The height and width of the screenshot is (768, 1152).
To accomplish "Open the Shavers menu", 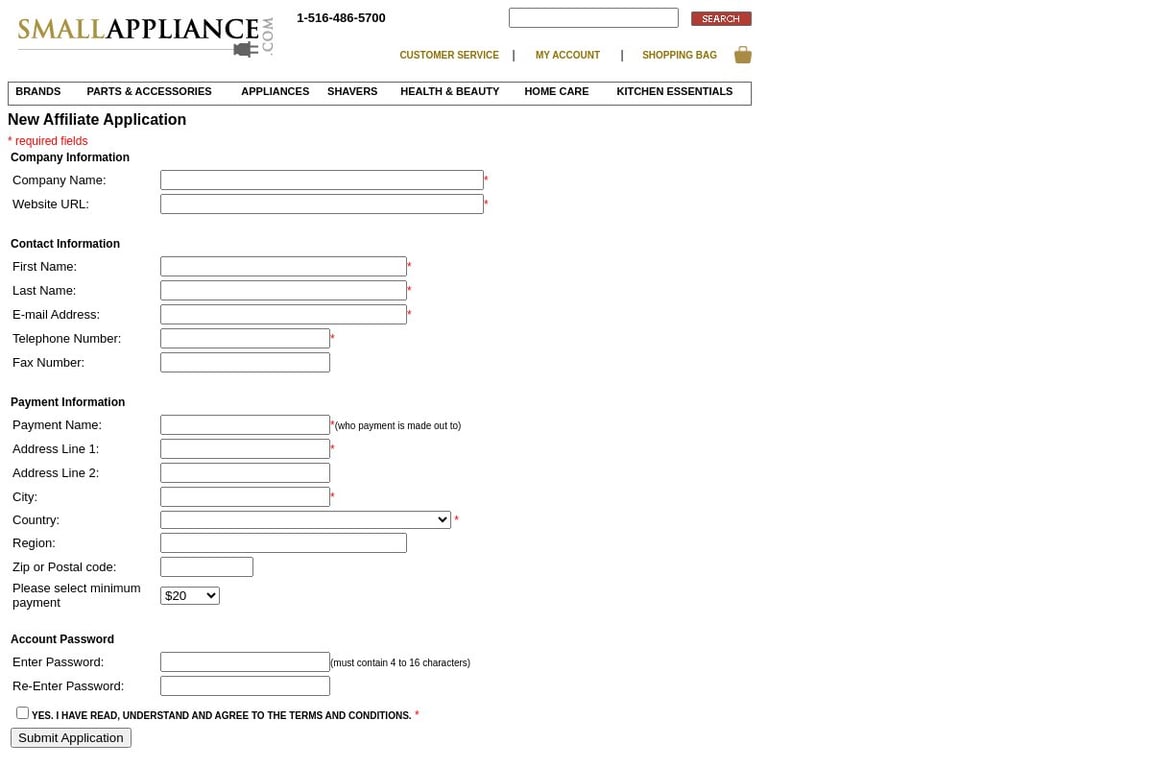I will [x=352, y=91].
